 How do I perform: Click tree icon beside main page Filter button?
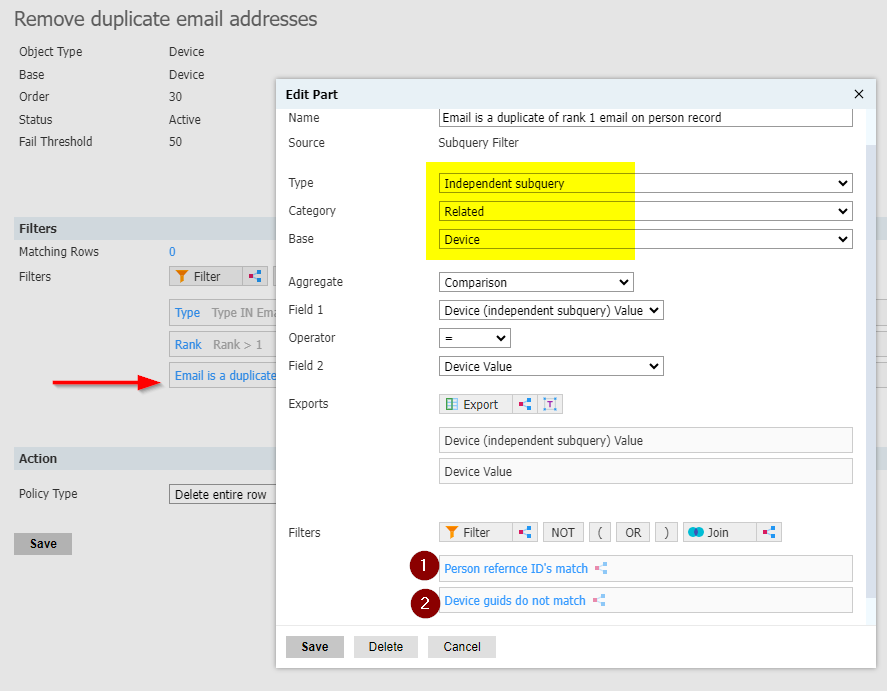pos(255,276)
